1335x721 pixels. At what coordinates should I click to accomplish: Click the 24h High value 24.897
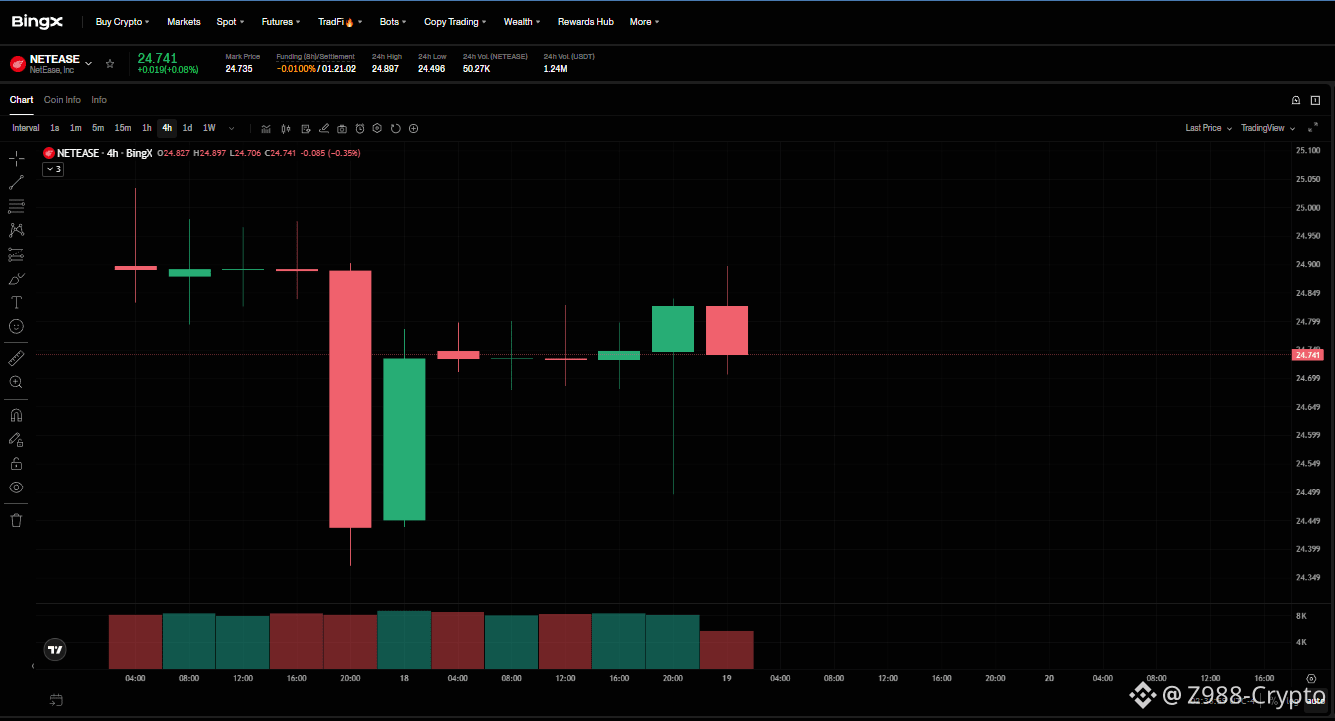click(385, 69)
